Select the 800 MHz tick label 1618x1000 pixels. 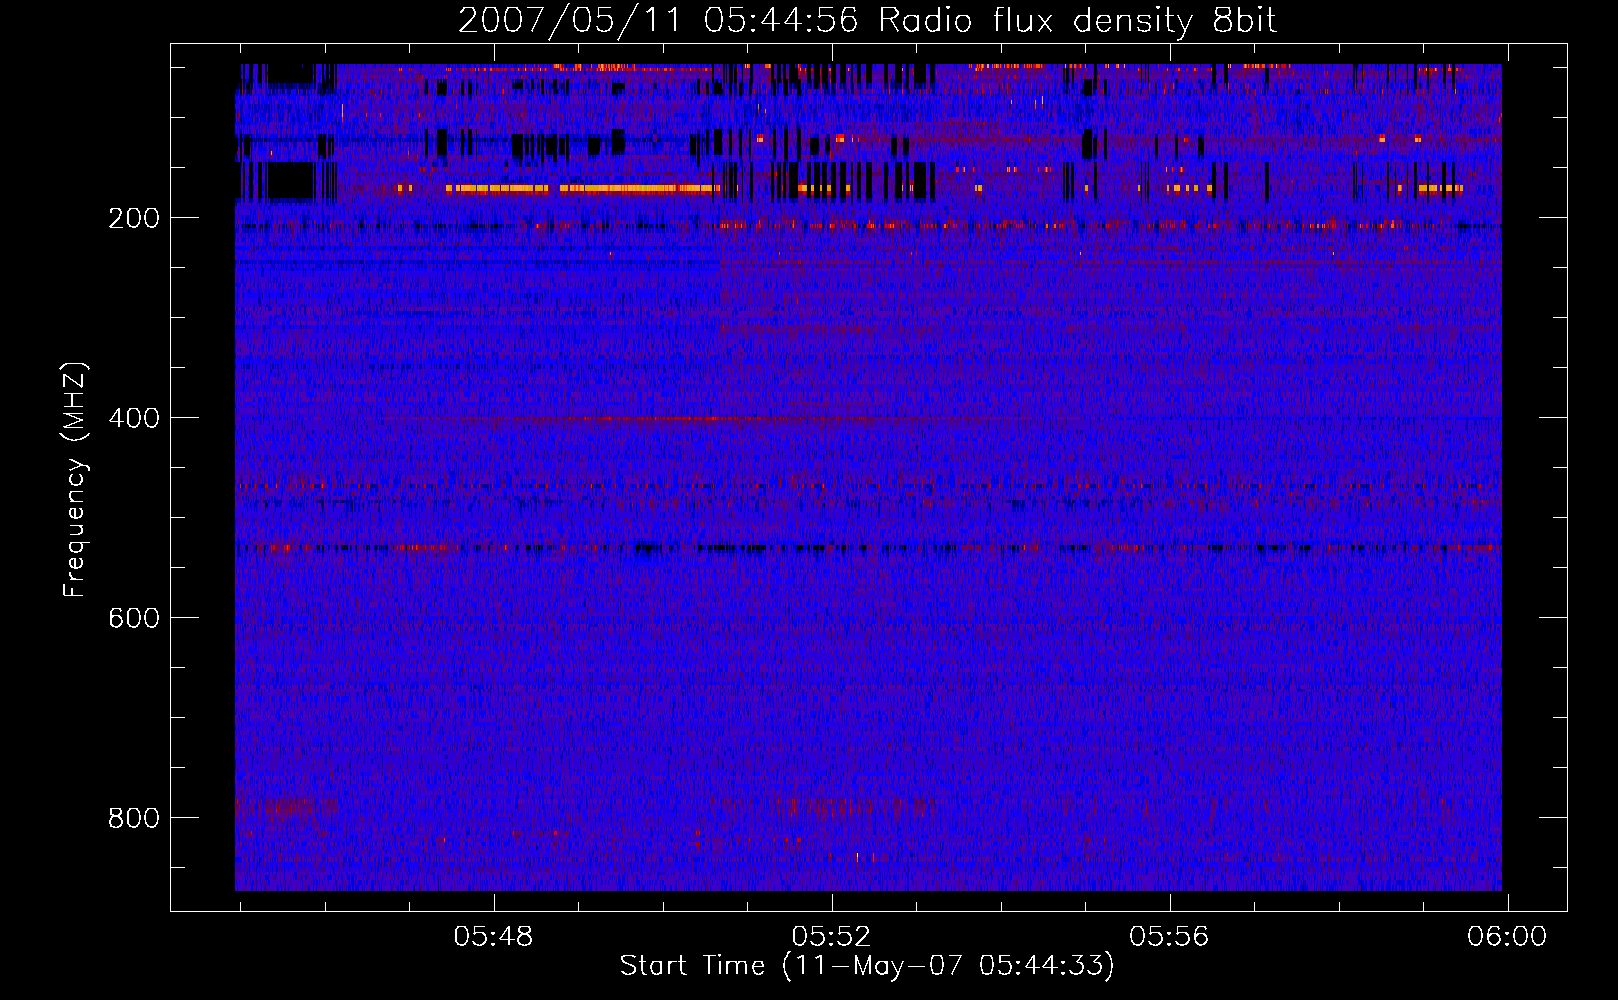134,818
